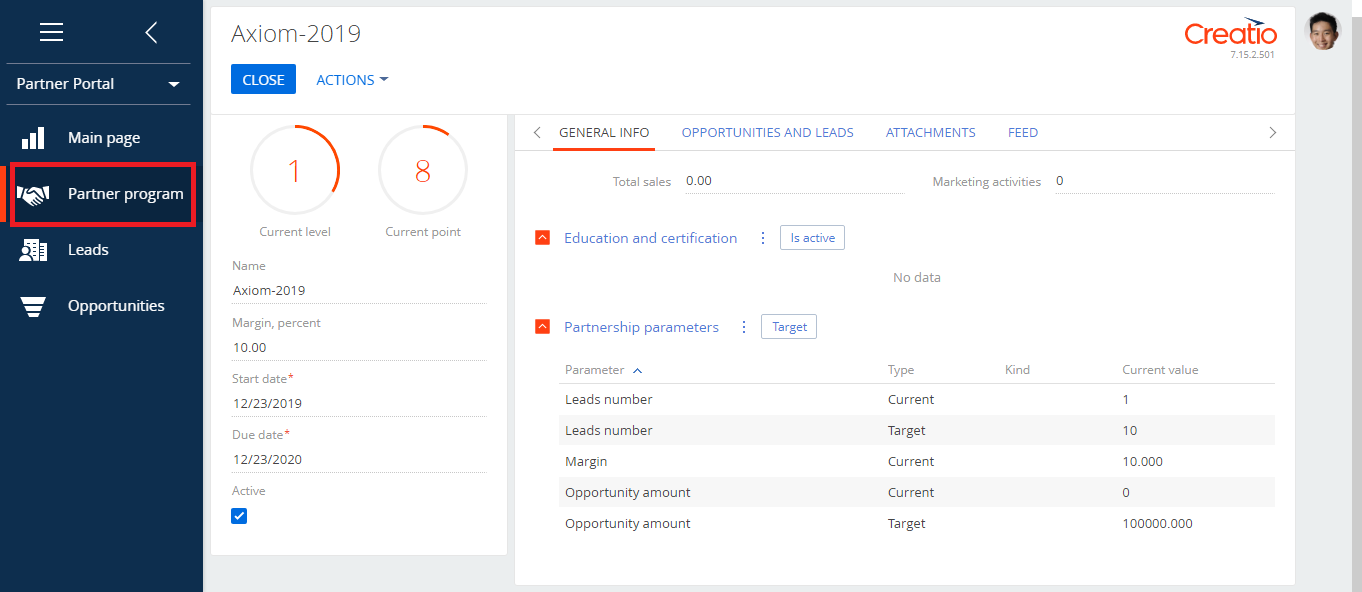The image size is (1362, 592).
Task: Collapse the Partnership parameters group
Action: (542, 325)
